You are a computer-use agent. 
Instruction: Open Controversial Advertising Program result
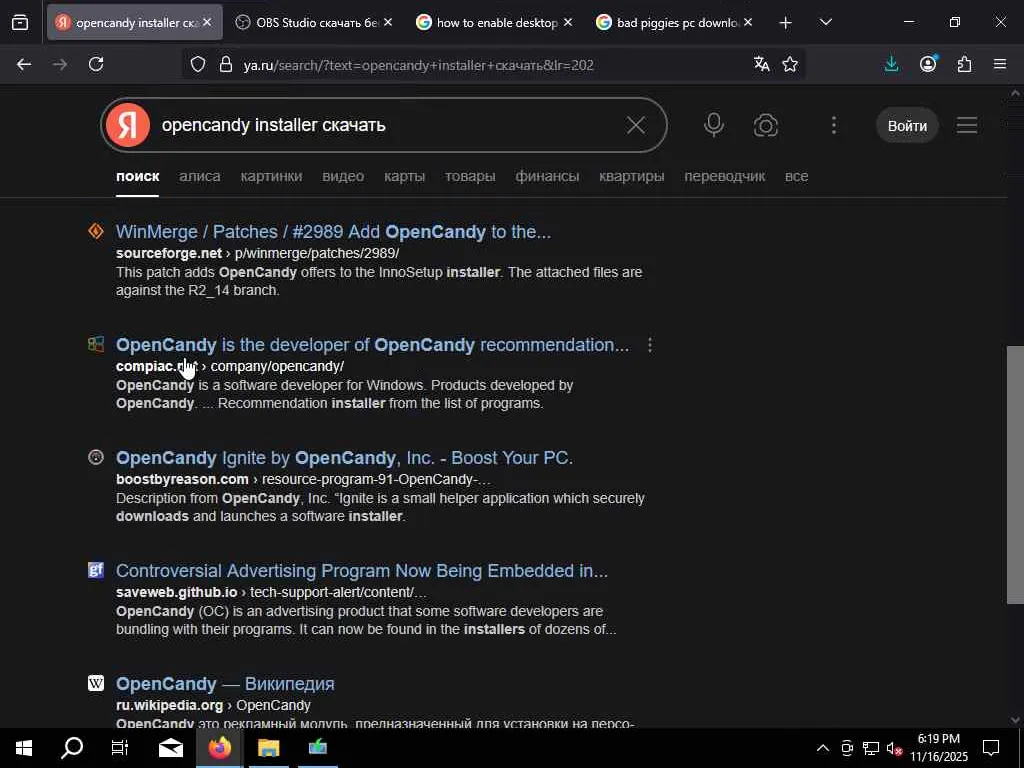click(x=362, y=571)
